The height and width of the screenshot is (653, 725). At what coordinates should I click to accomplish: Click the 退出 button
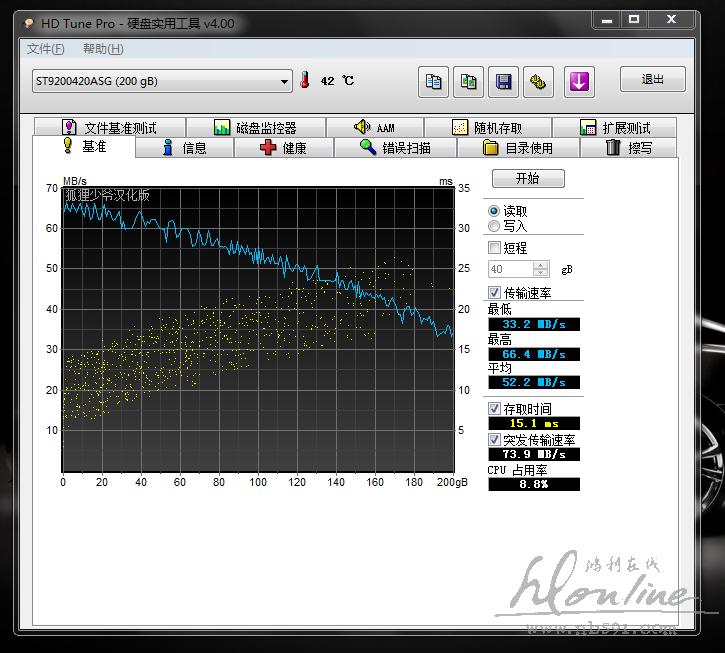pyautogui.click(x=652, y=80)
